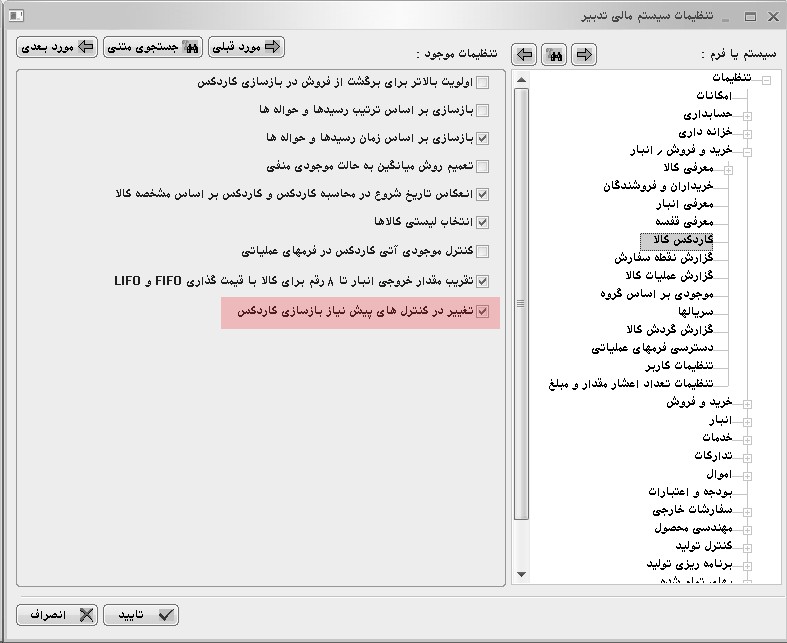Expand the اموال tree node
787x643 pixels.
tap(747, 474)
